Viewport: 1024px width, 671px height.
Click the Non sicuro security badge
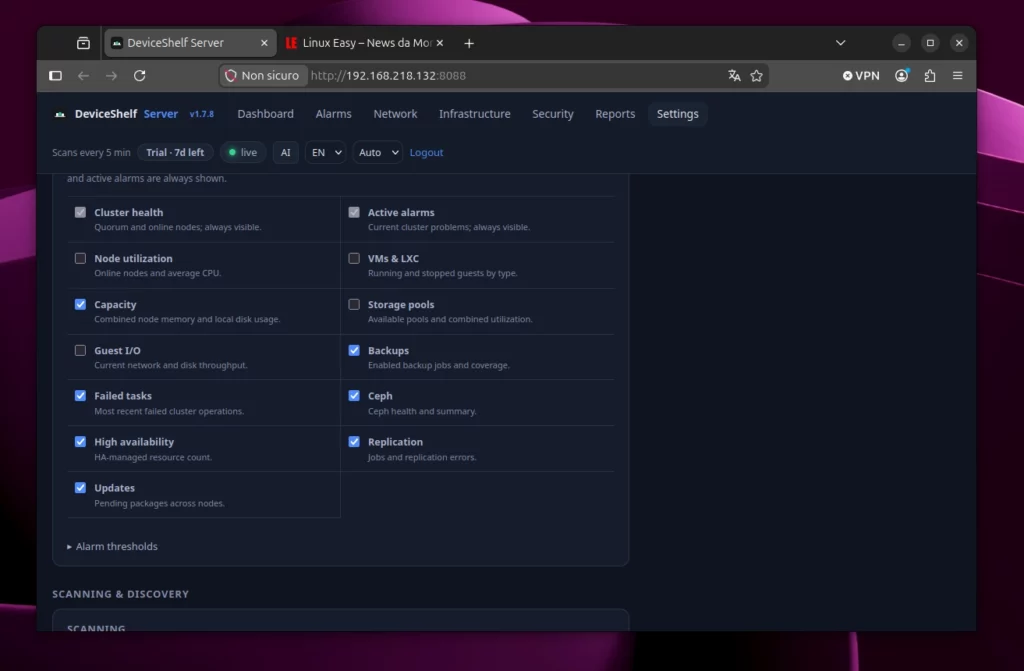coord(263,76)
